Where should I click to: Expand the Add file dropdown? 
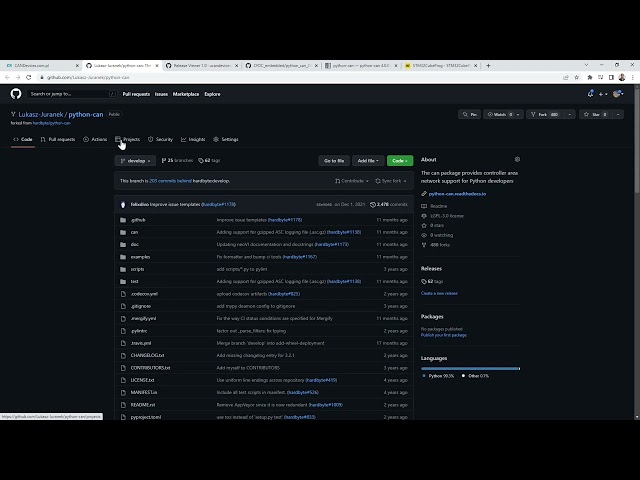pyautogui.click(x=368, y=161)
